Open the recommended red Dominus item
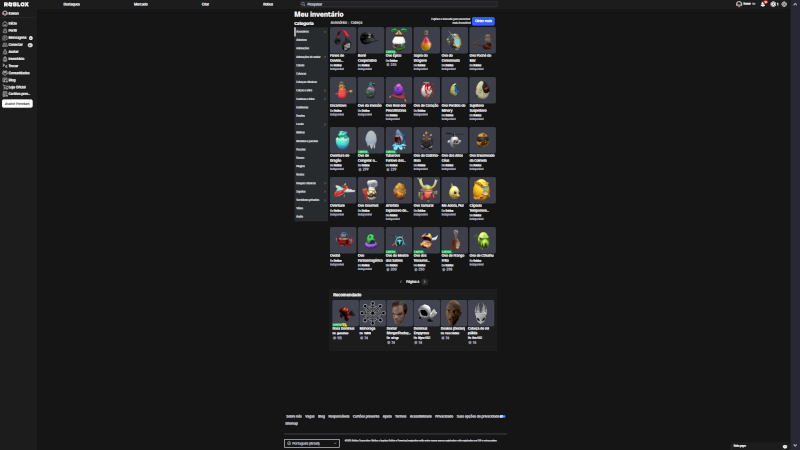This screenshot has height=450, width=800. [x=345, y=313]
